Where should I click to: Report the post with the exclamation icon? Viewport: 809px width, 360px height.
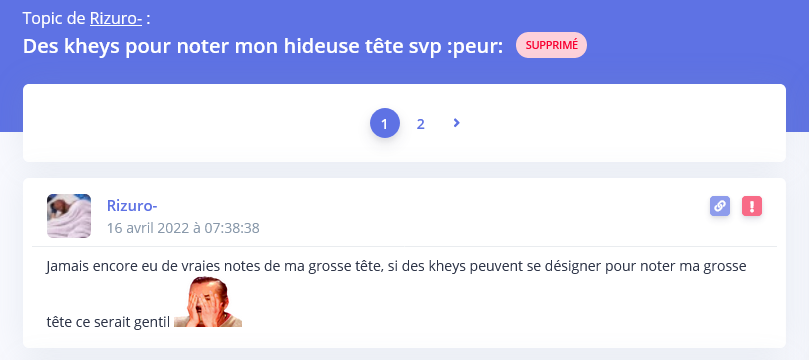[x=752, y=206]
